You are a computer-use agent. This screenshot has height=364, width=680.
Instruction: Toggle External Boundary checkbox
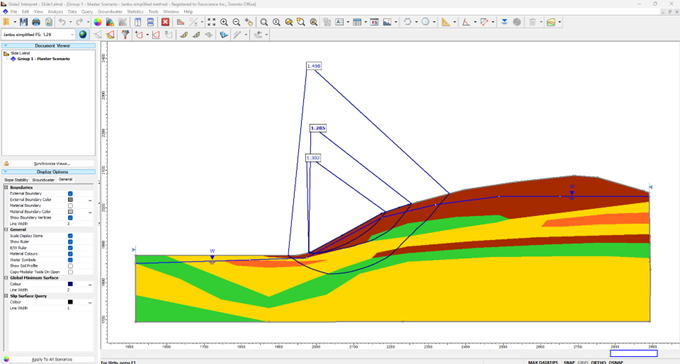(x=70, y=193)
